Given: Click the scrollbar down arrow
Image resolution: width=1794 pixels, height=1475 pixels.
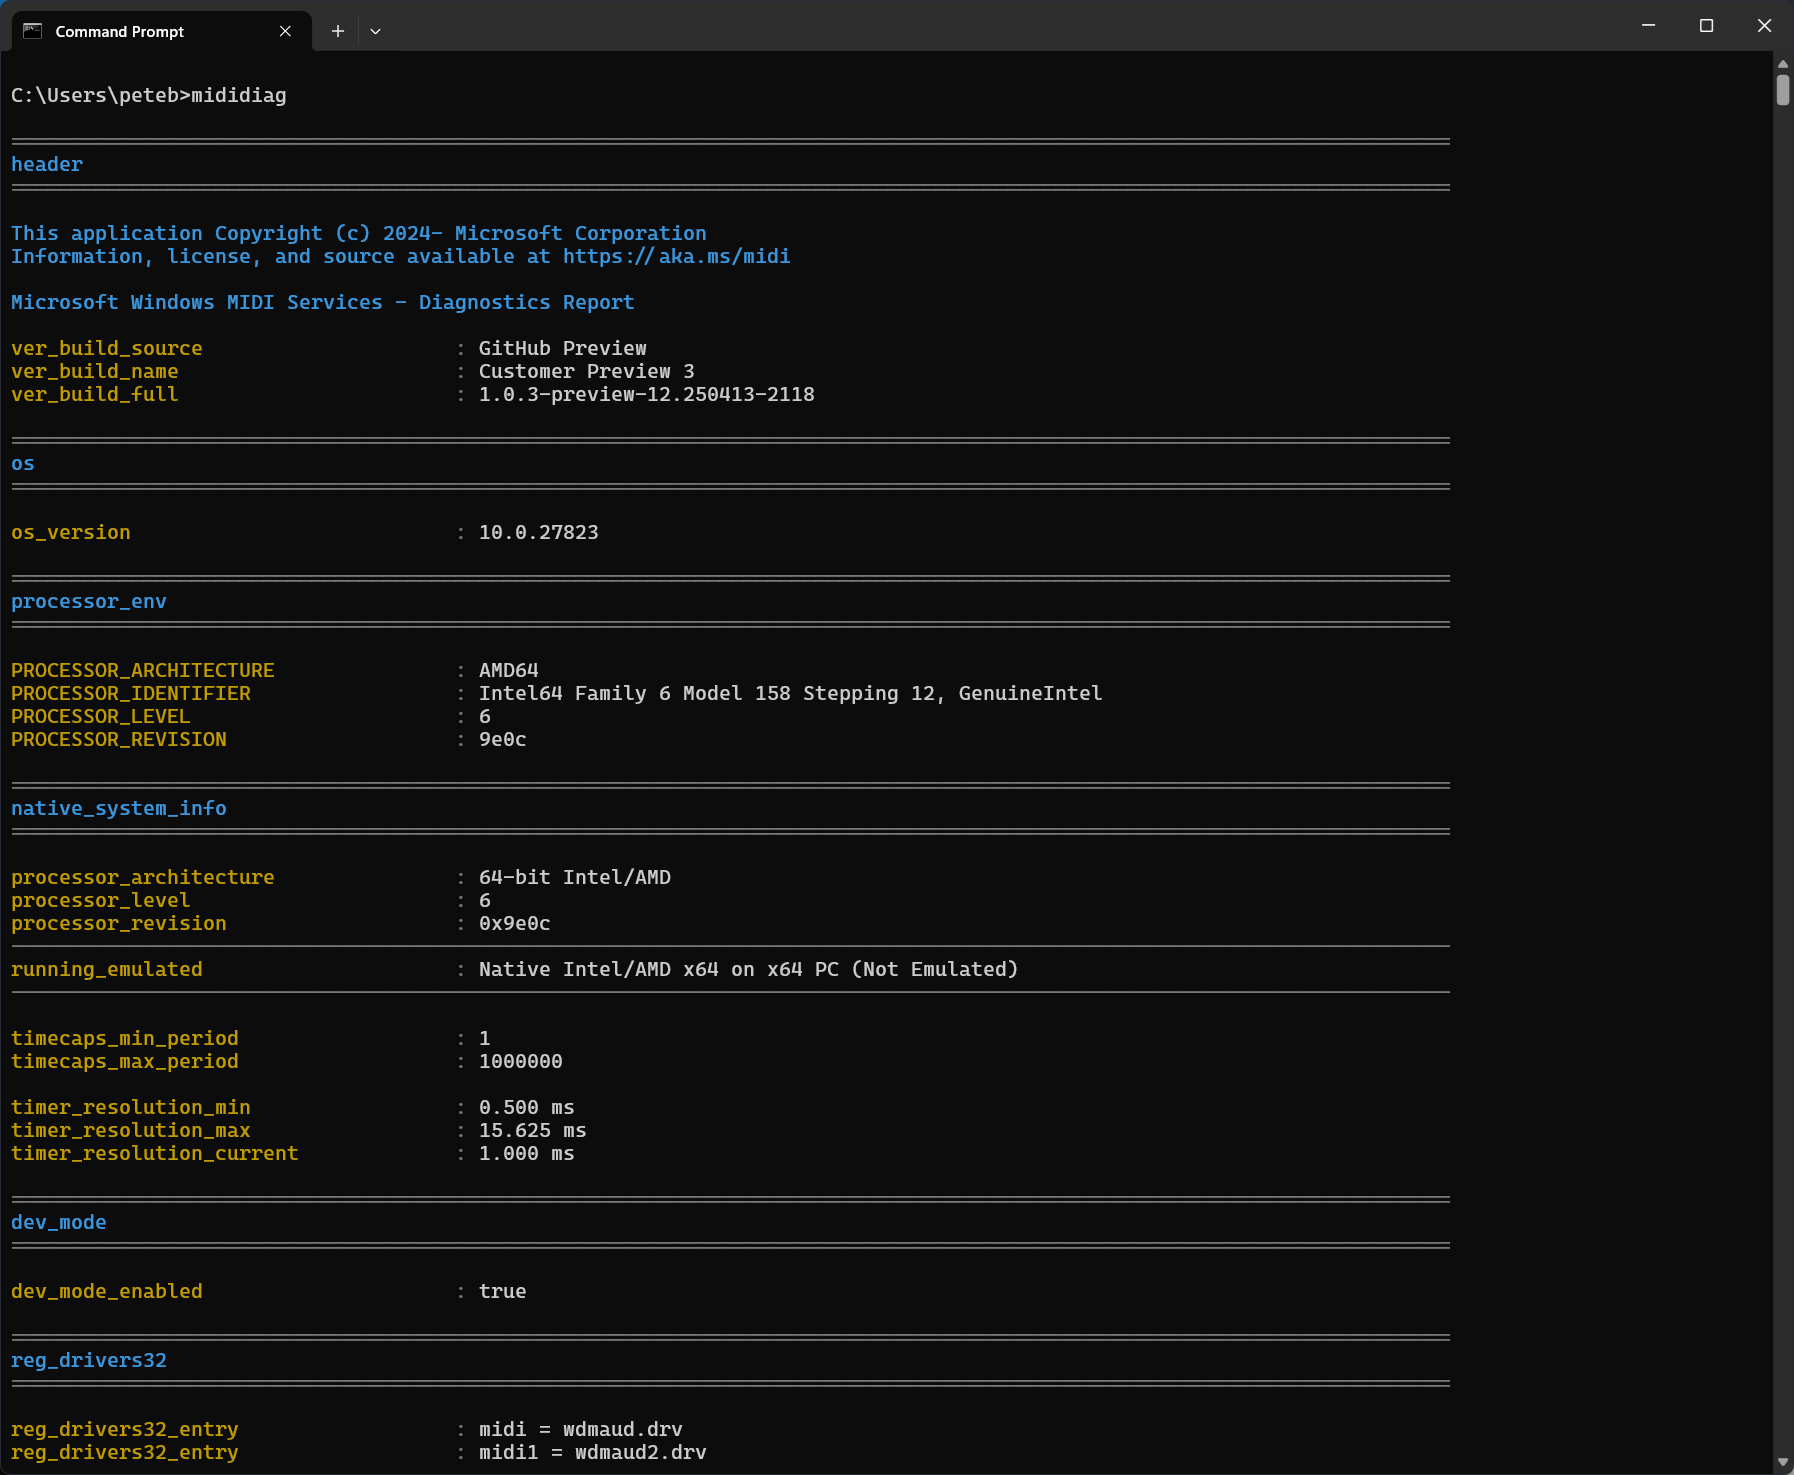Looking at the screenshot, I should point(1782,1462).
